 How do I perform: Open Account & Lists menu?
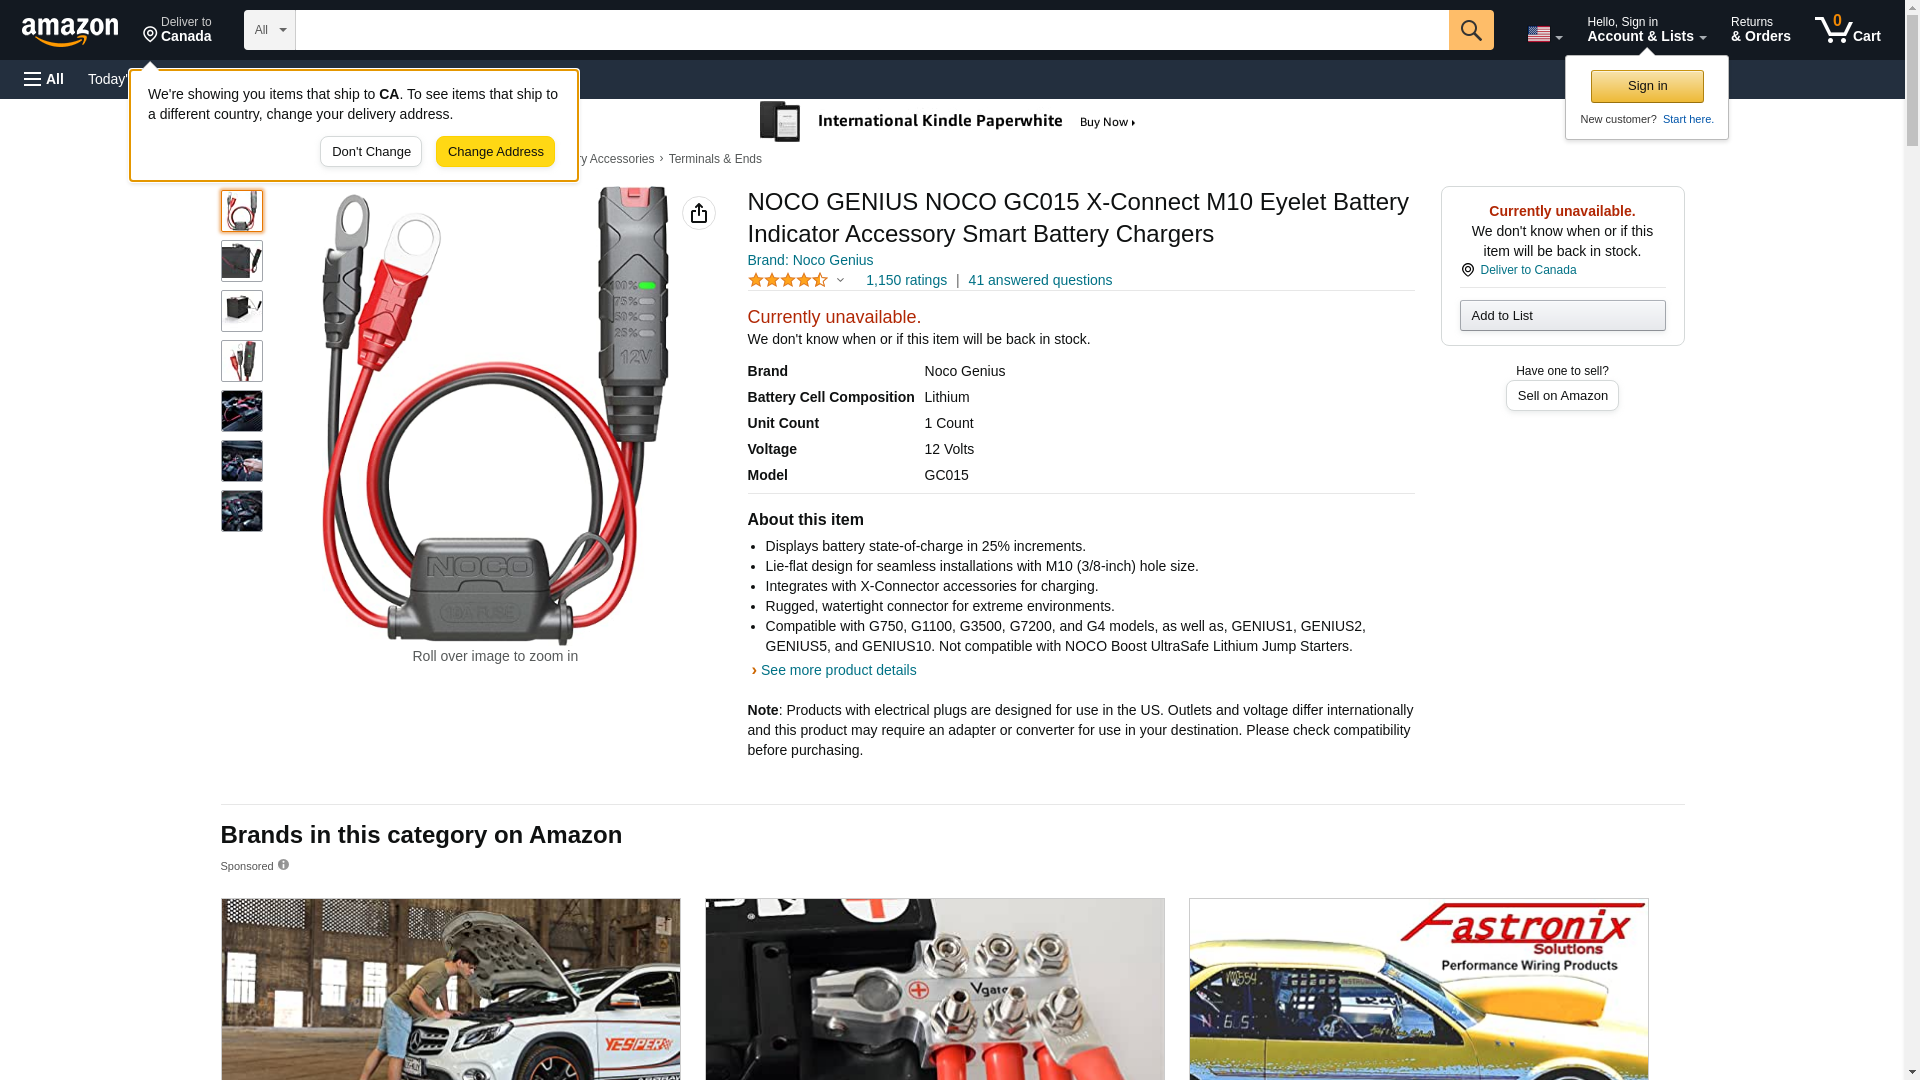pos(1645,30)
